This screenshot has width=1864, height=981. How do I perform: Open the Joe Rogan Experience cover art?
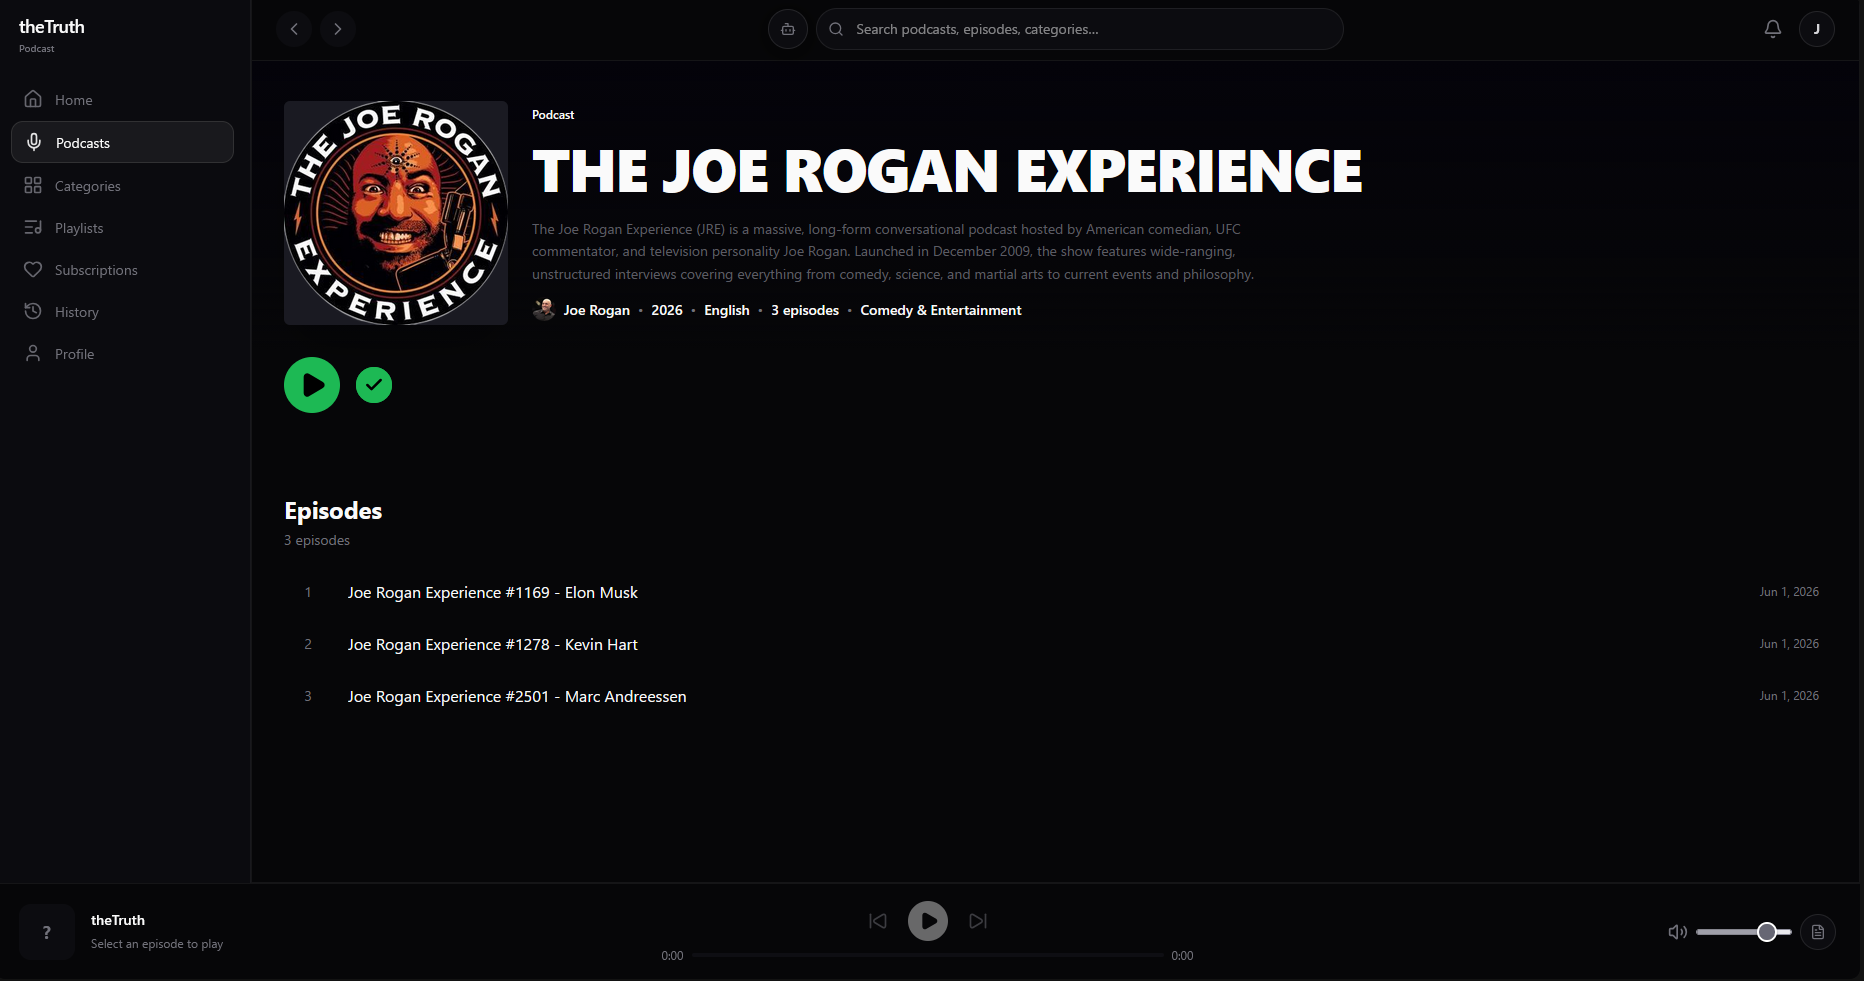396,213
